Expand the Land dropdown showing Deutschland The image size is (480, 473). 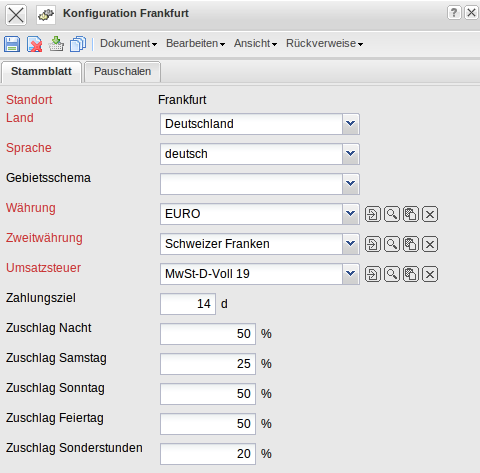coord(350,124)
